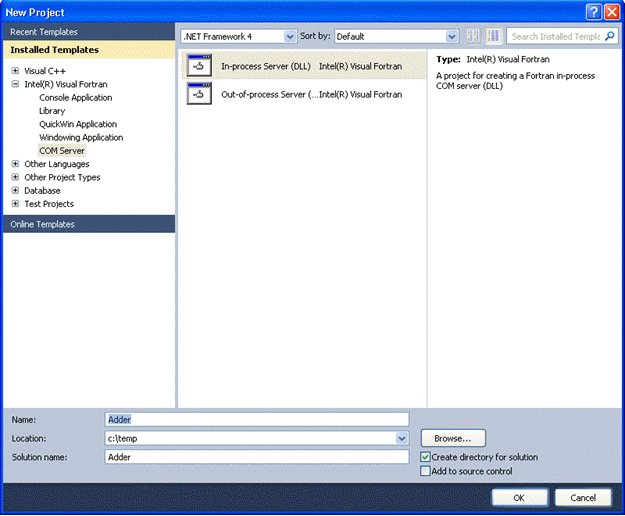Select Out-of-process Server template name
625x516 pixels.
[269, 94]
